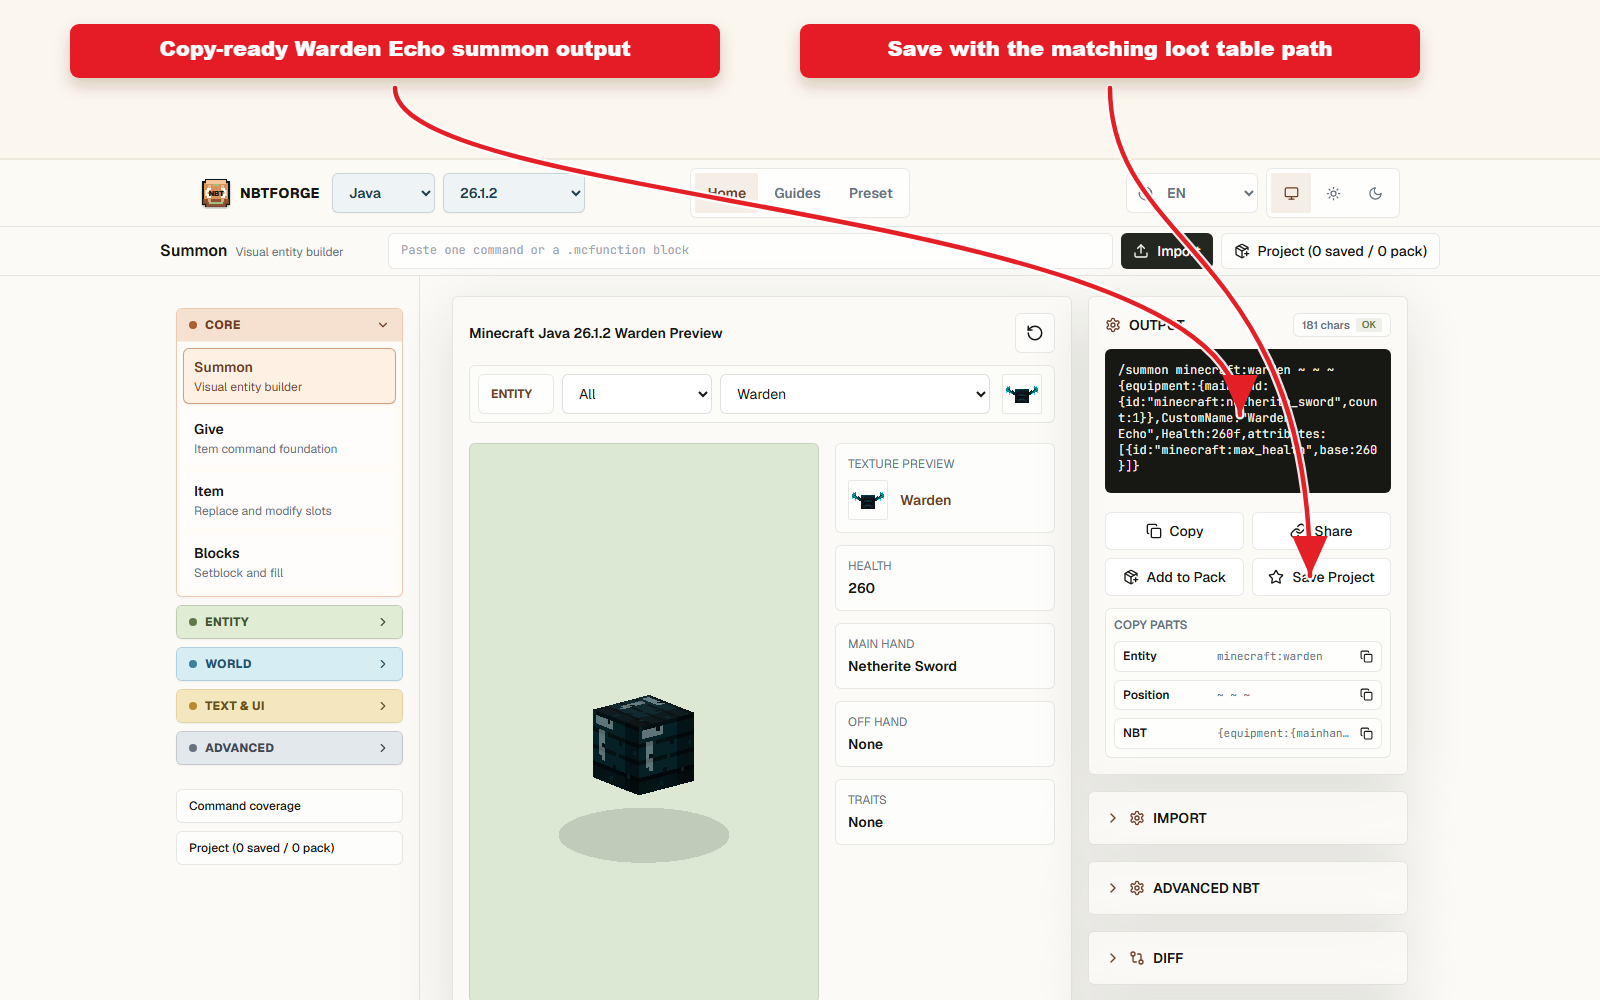The image size is (1600, 1000).
Task: Click the summon command output box
Action: click(1247, 421)
